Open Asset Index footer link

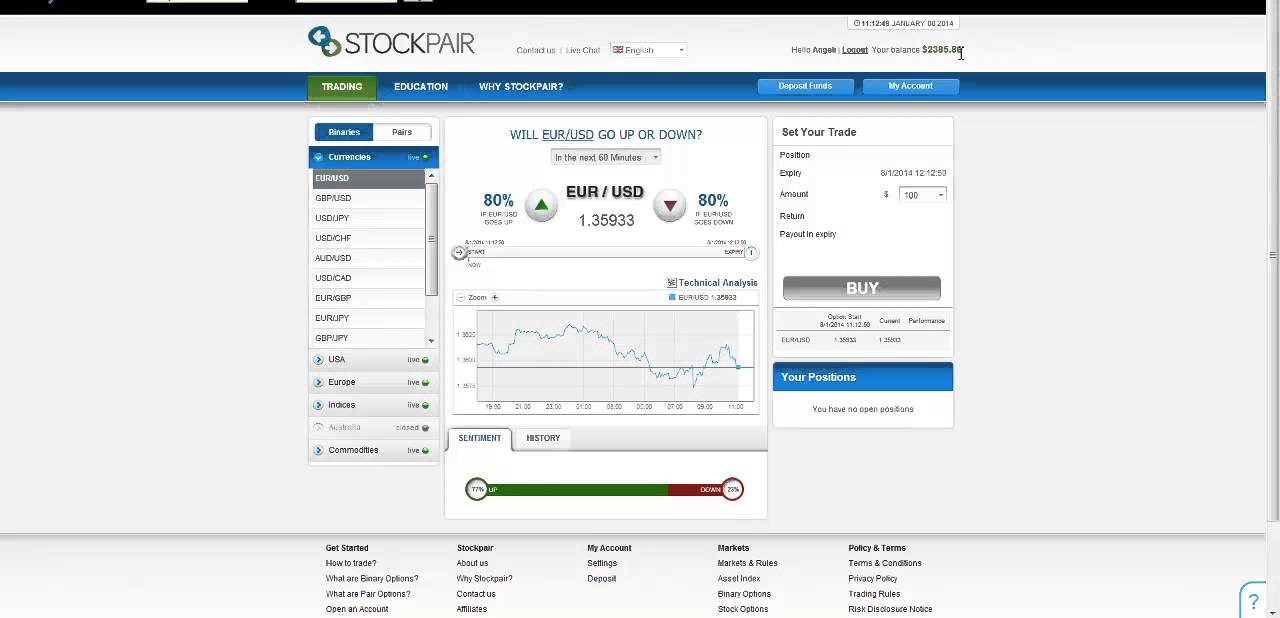click(x=739, y=579)
